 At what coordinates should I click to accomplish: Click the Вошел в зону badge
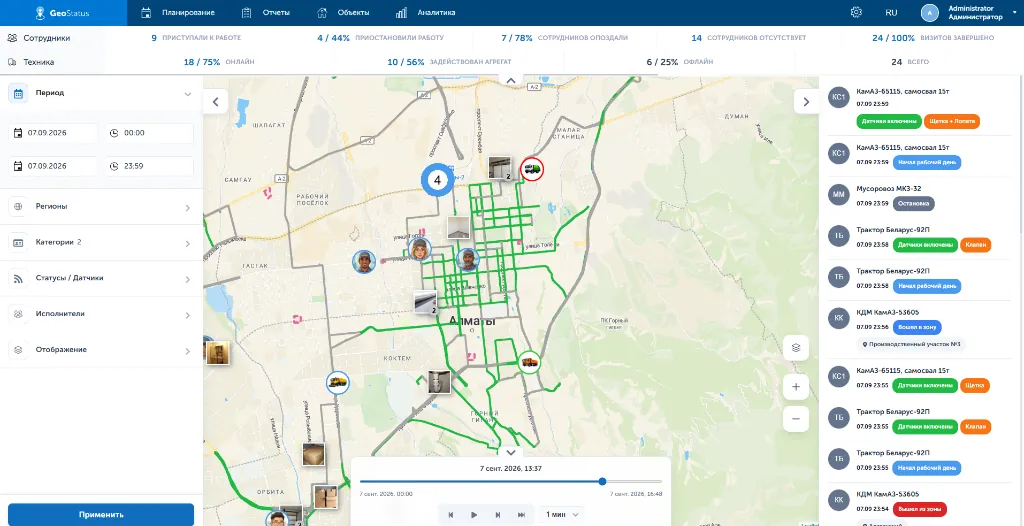point(918,327)
